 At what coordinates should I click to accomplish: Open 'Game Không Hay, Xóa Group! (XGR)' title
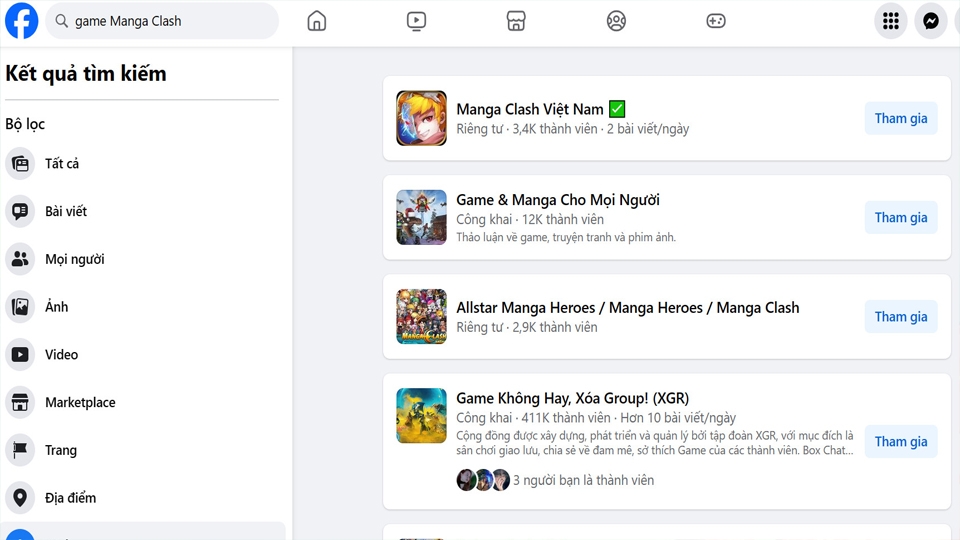572,398
